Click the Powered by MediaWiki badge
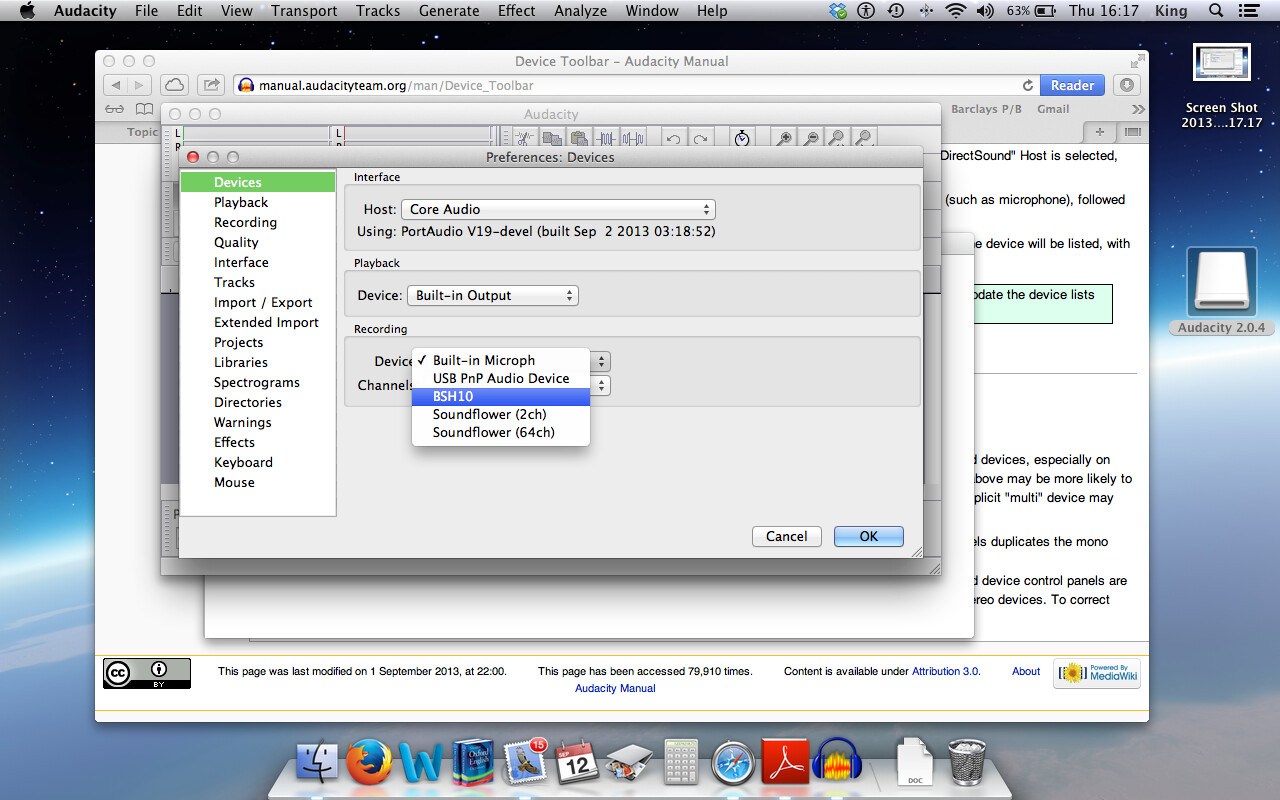This screenshot has width=1280, height=800. [x=1097, y=673]
